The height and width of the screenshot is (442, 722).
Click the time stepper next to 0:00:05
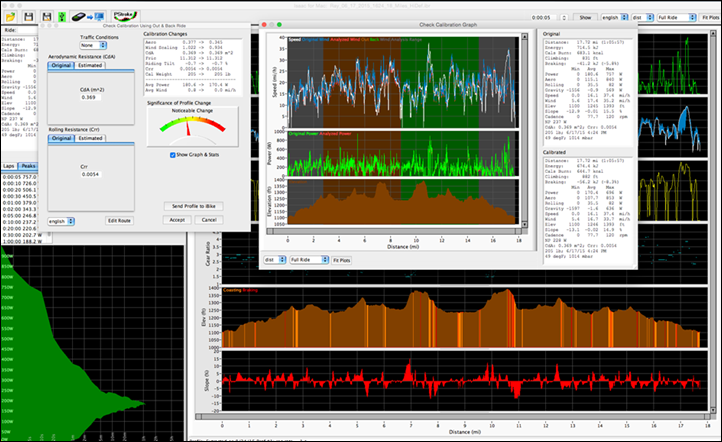pos(564,17)
